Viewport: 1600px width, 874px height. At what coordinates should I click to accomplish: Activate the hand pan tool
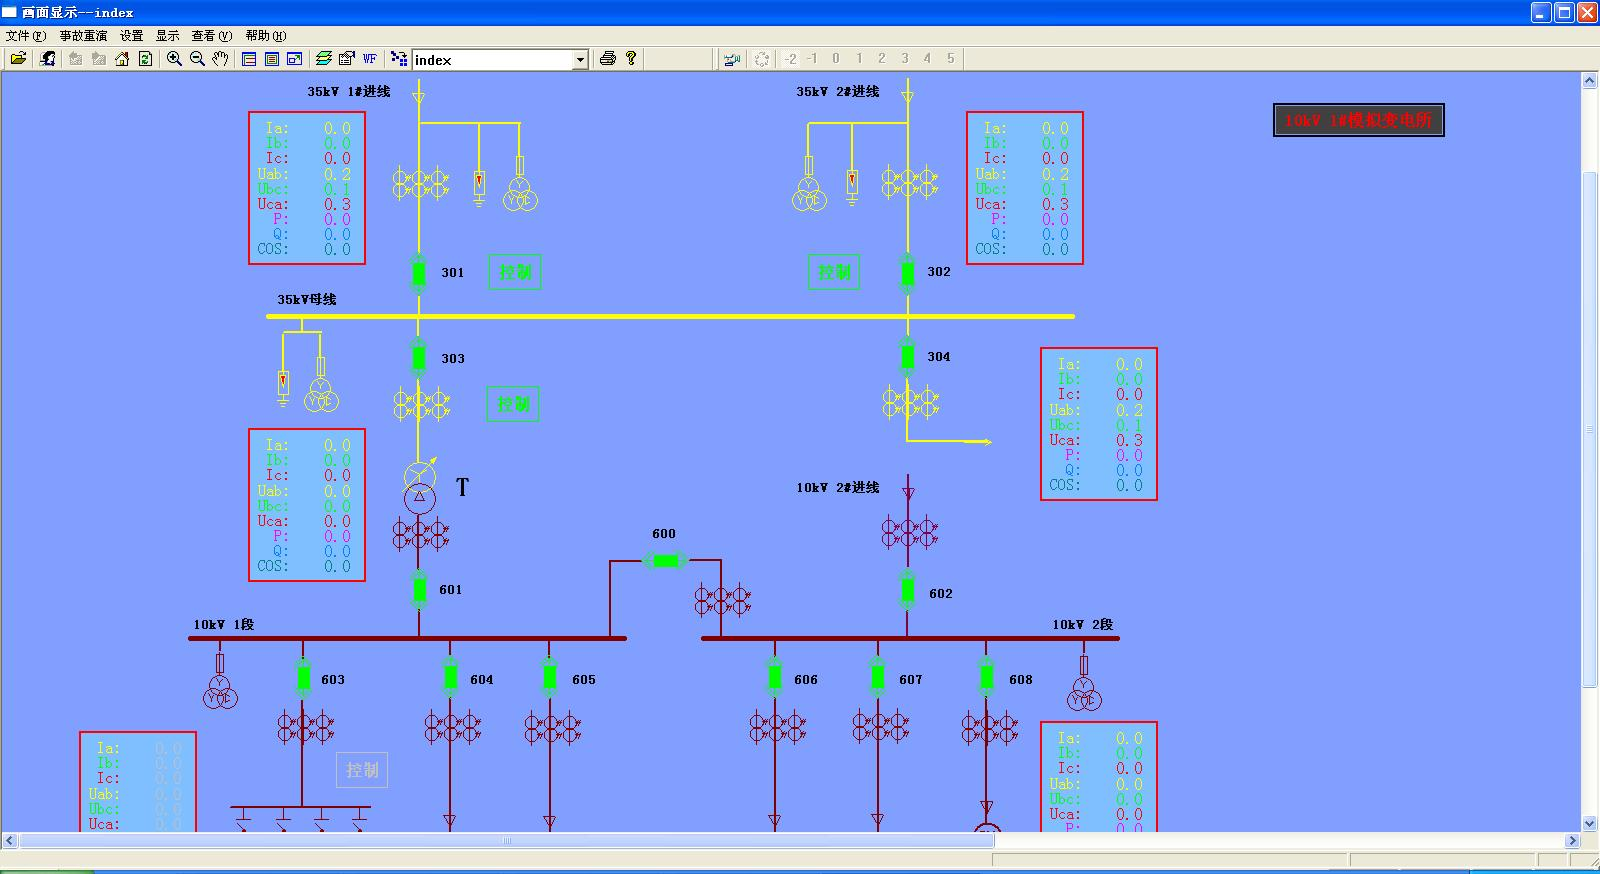(220, 59)
